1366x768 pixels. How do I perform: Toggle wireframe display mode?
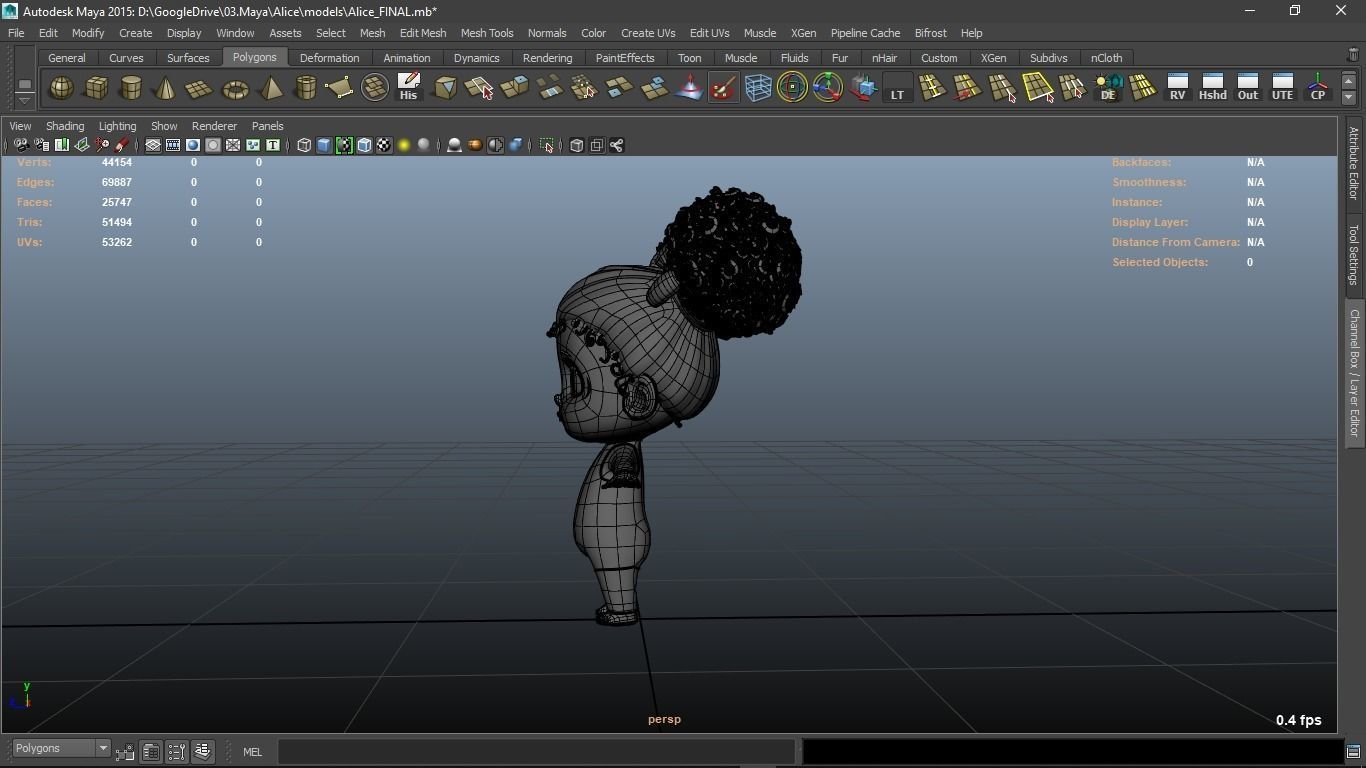[304, 145]
